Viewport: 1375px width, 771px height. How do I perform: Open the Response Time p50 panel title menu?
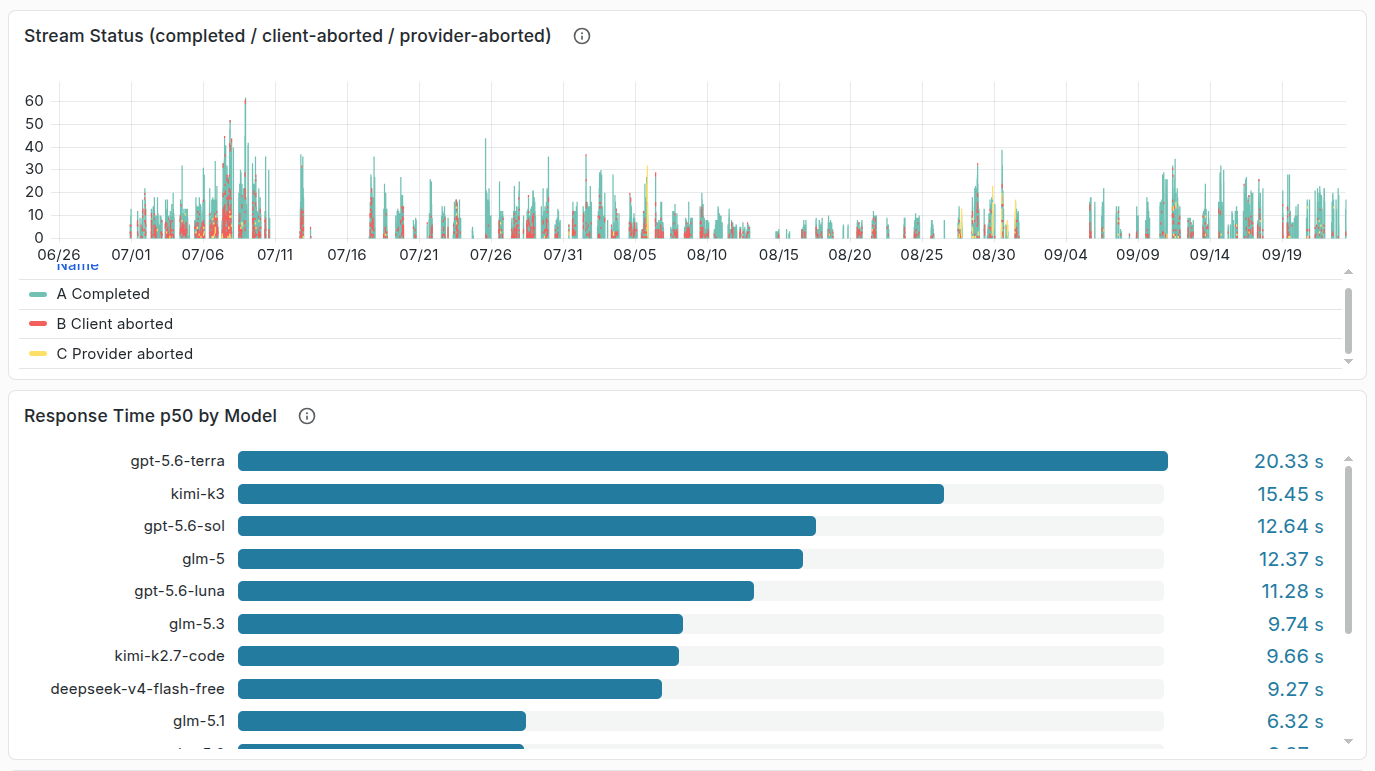pyautogui.click(x=151, y=416)
